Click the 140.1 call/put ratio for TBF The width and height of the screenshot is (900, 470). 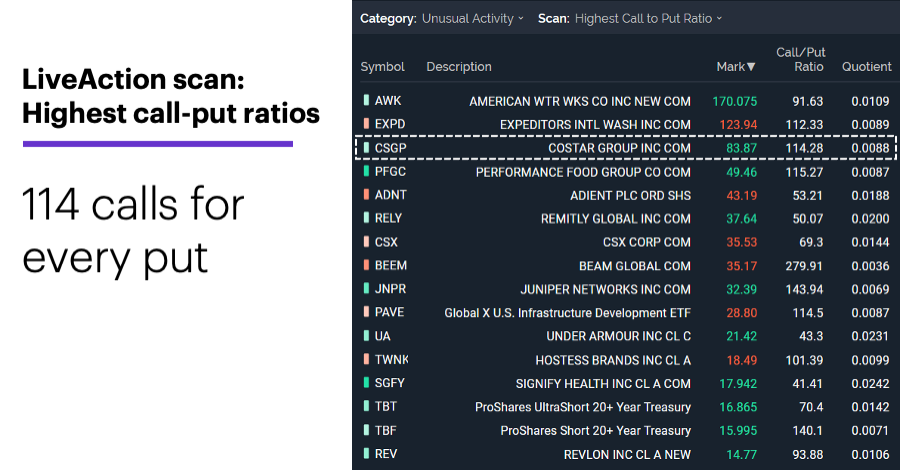pos(808,431)
